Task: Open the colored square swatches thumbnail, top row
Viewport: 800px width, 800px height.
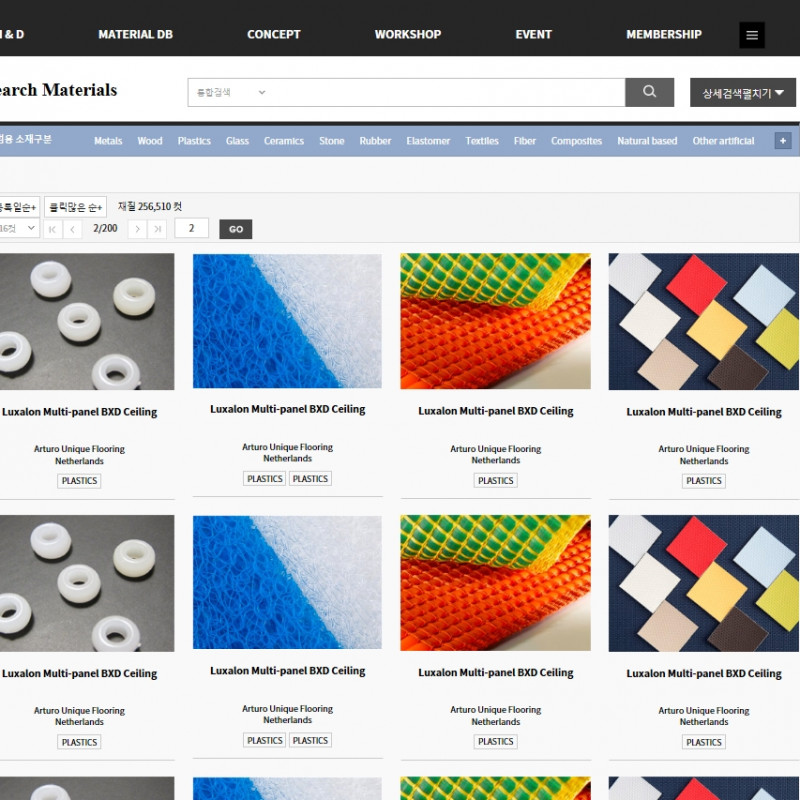Action: [x=703, y=321]
